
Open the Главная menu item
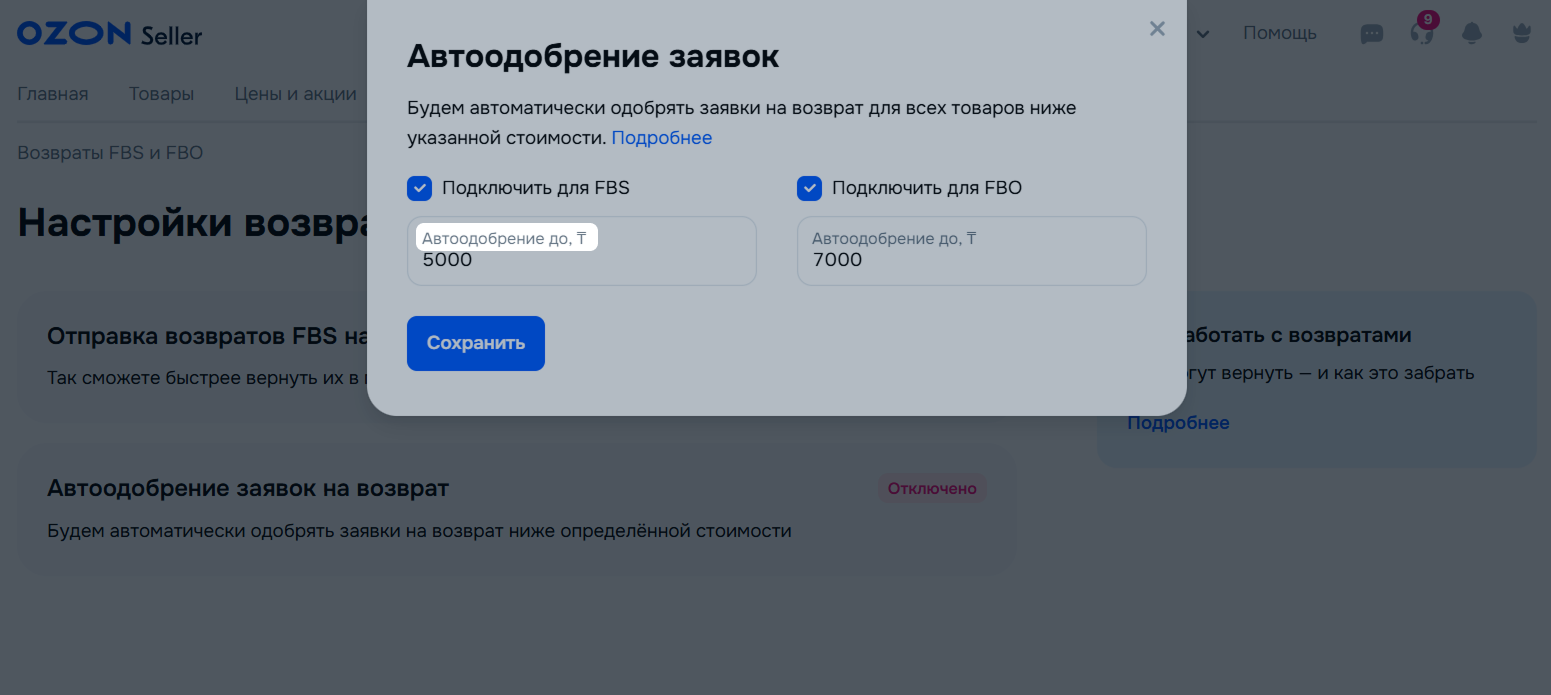53,94
